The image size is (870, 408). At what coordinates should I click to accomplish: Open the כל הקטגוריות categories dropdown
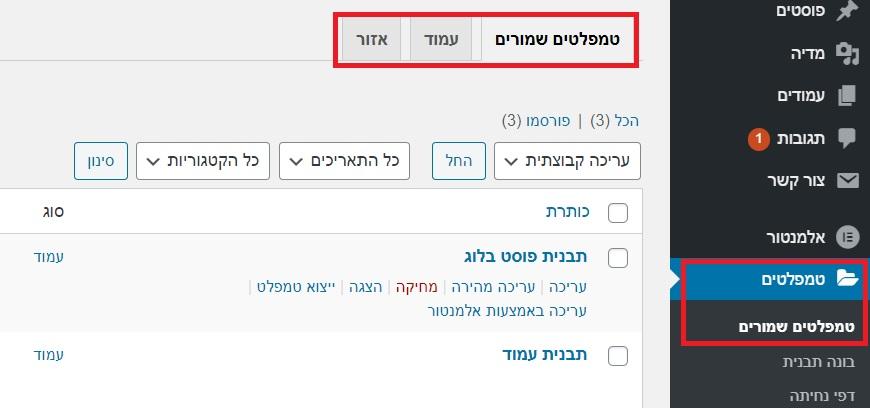pyautogui.click(x=203, y=161)
